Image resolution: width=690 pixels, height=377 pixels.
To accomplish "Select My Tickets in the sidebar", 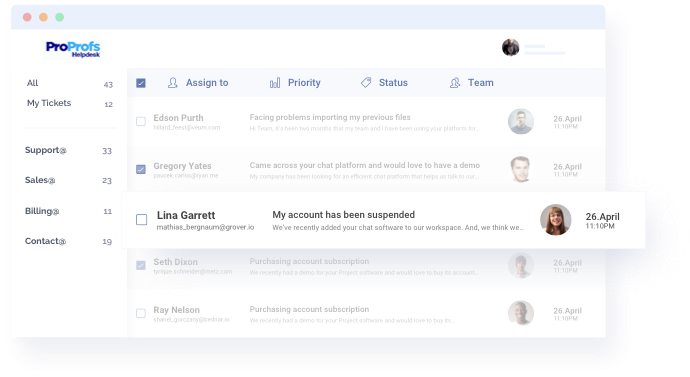I will pos(70,103).
